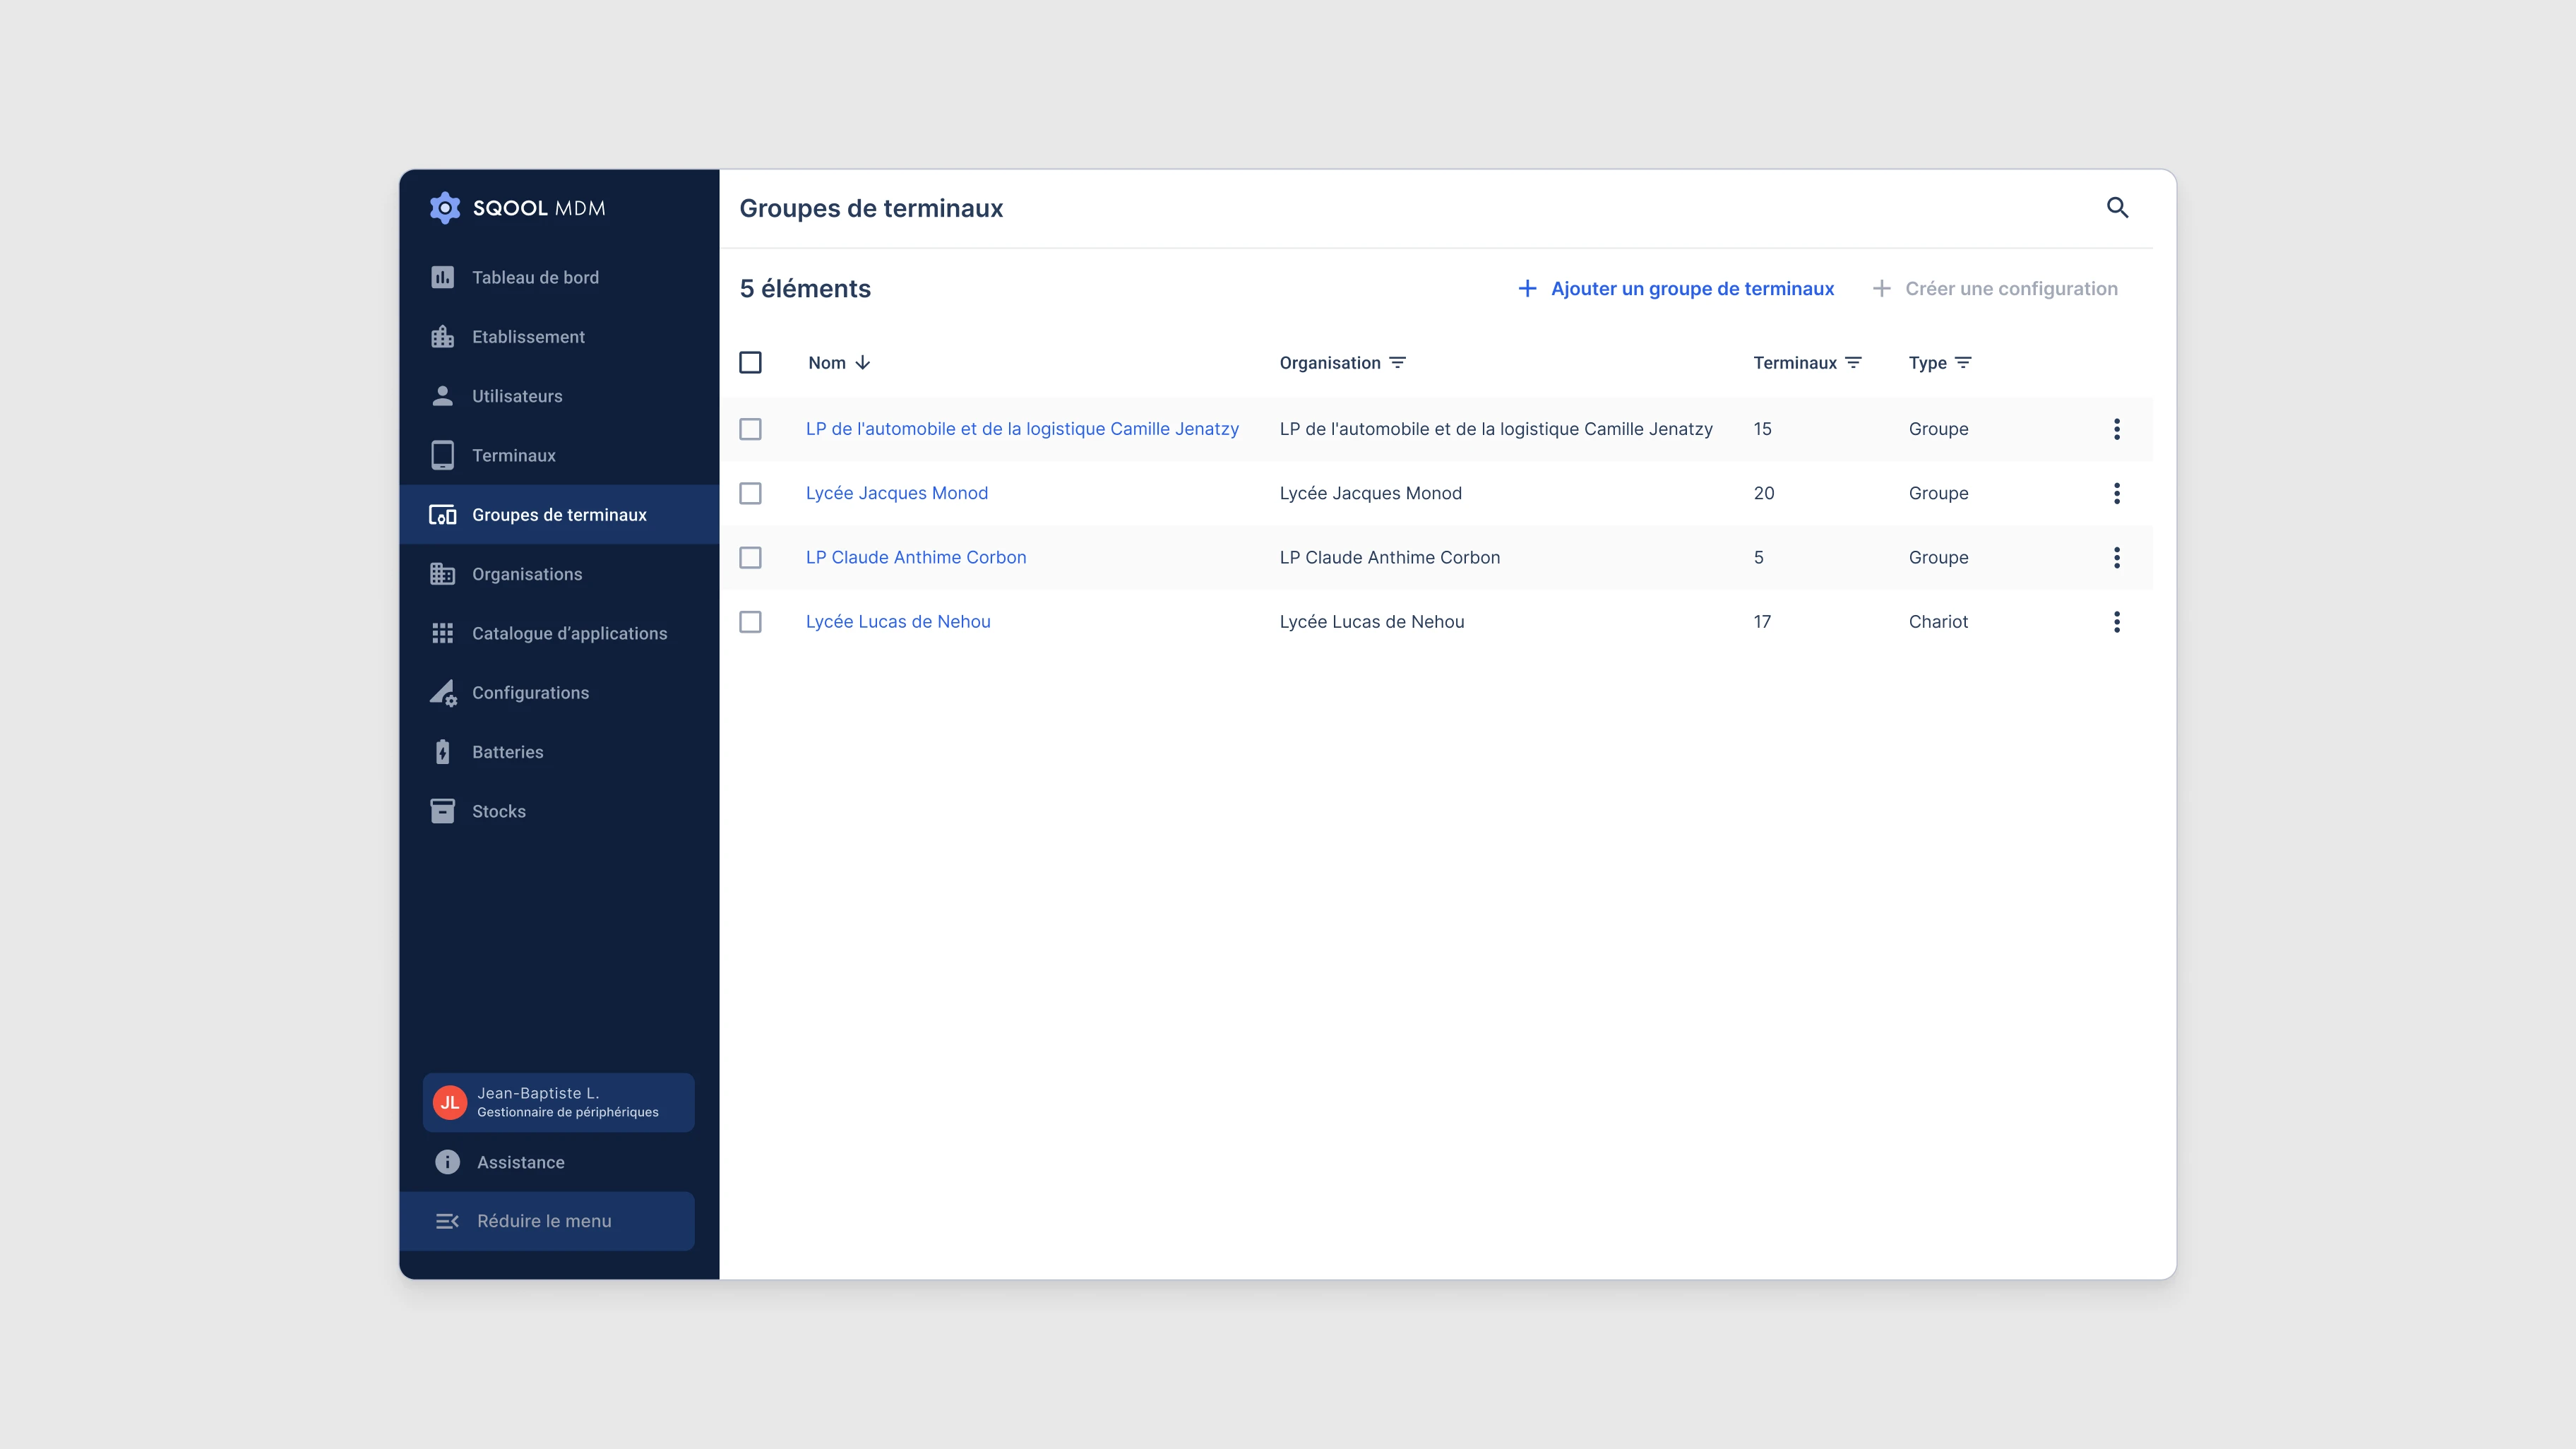Collapse the sidebar with Réduire le menu
Image resolution: width=2576 pixels, height=1449 pixels.
pyautogui.click(x=543, y=1220)
